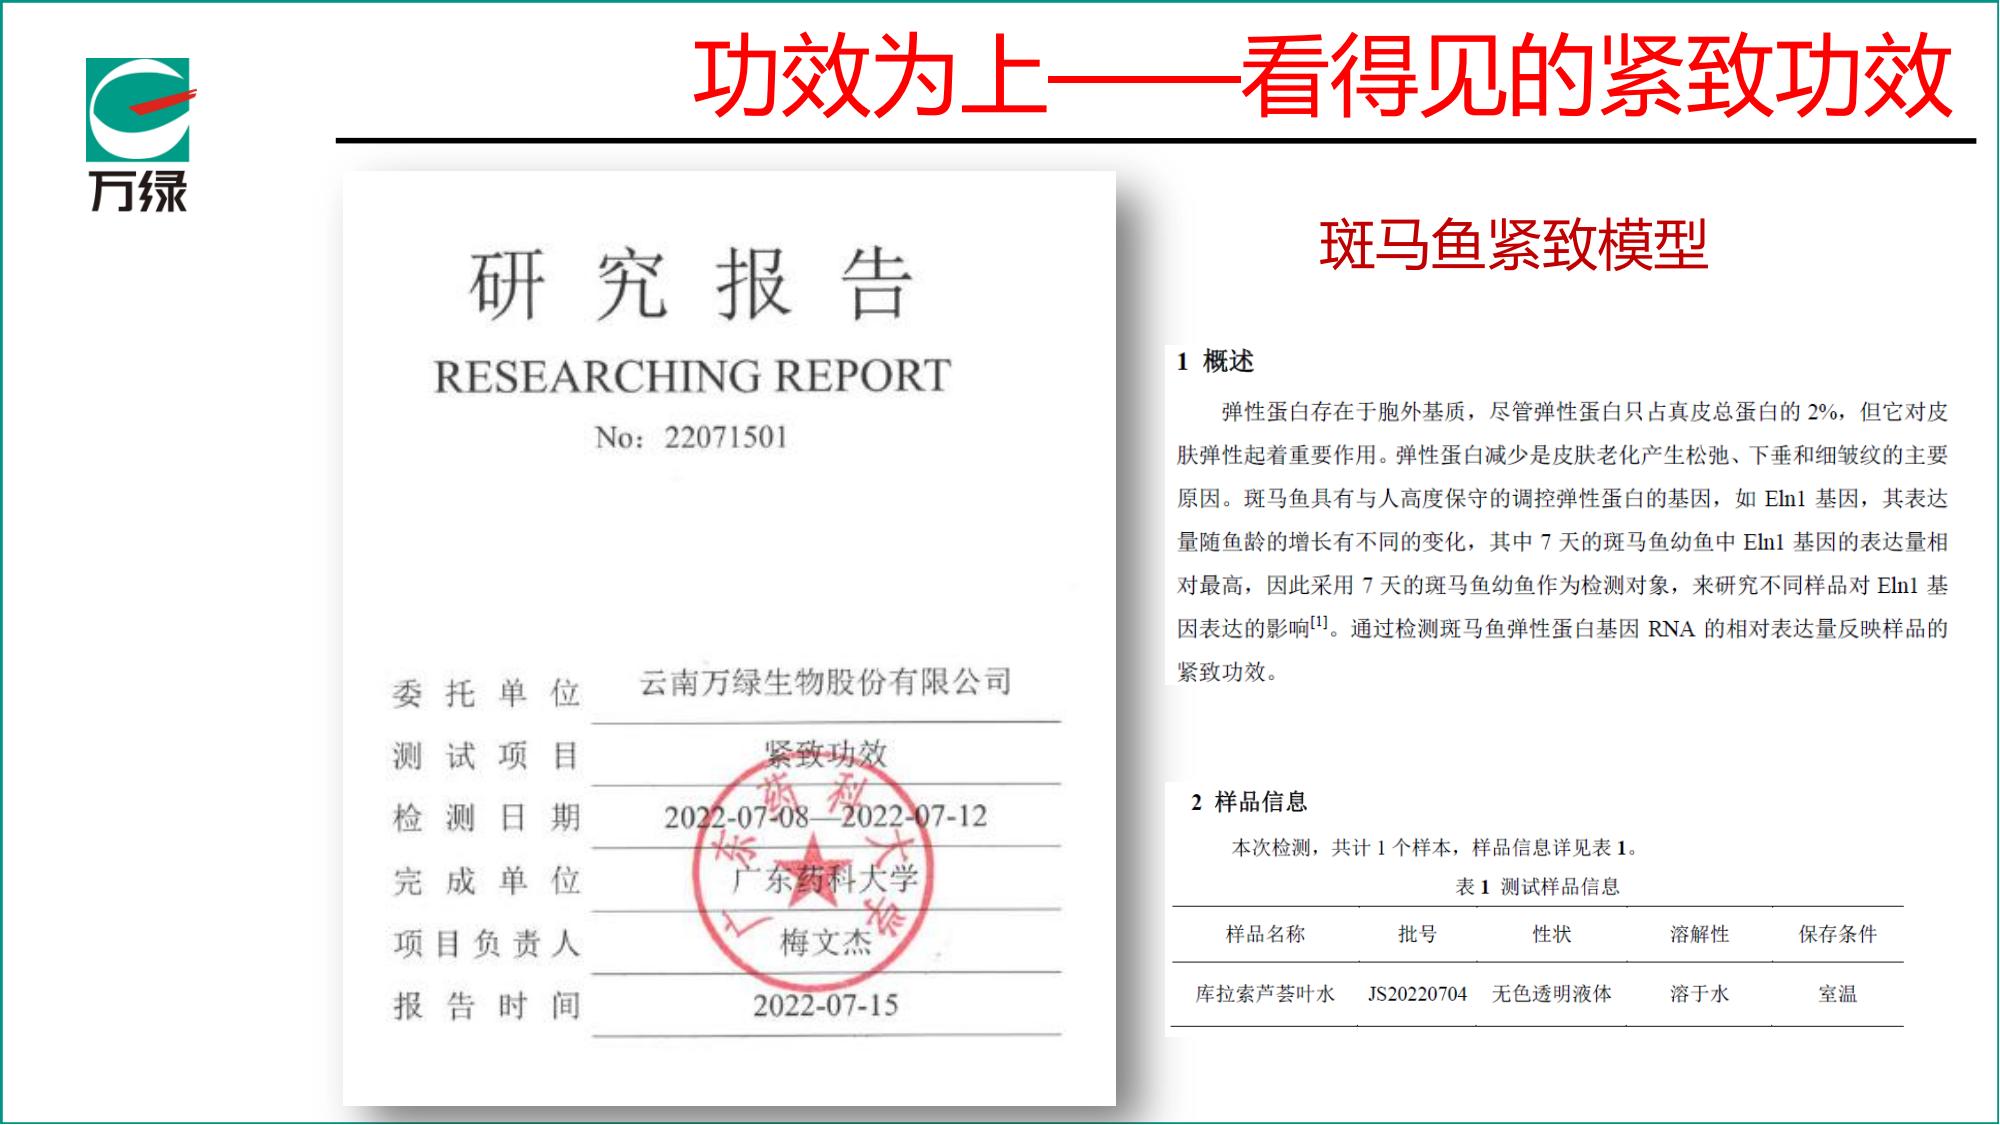This screenshot has width=2000, height=1125.
Task: Click the 研究报告 title on the report
Action: pyautogui.click(x=691, y=284)
